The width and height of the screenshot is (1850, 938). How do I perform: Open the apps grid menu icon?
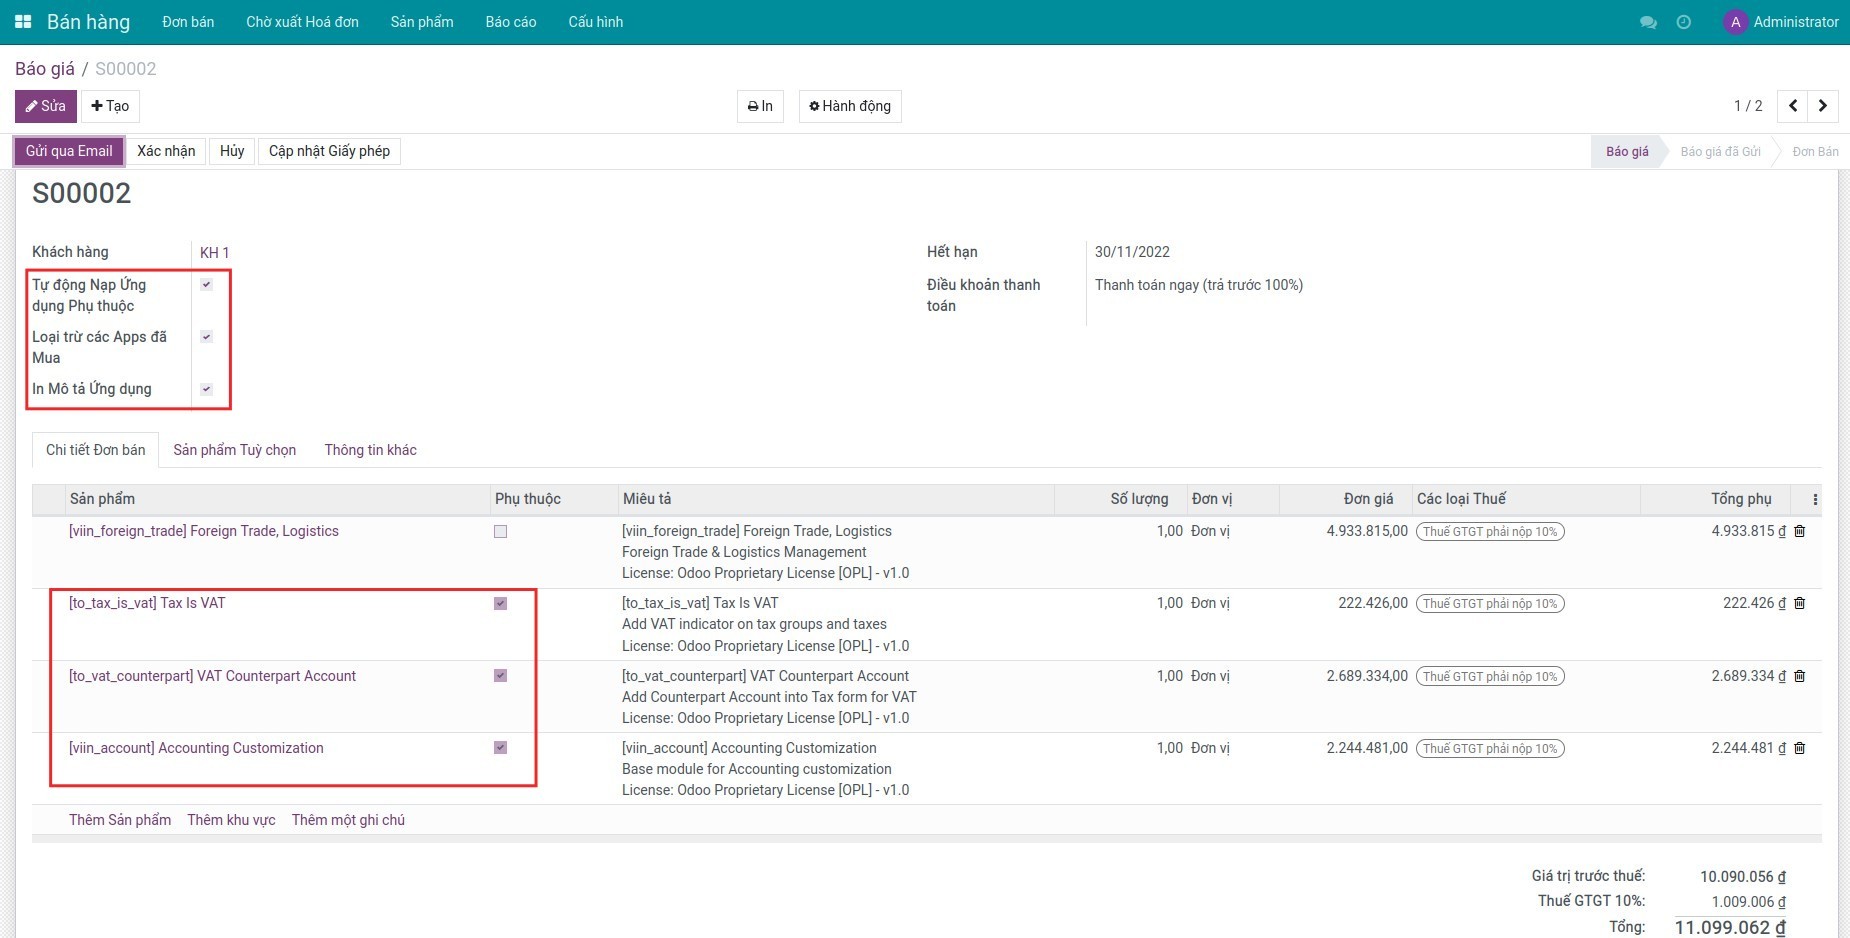23,22
